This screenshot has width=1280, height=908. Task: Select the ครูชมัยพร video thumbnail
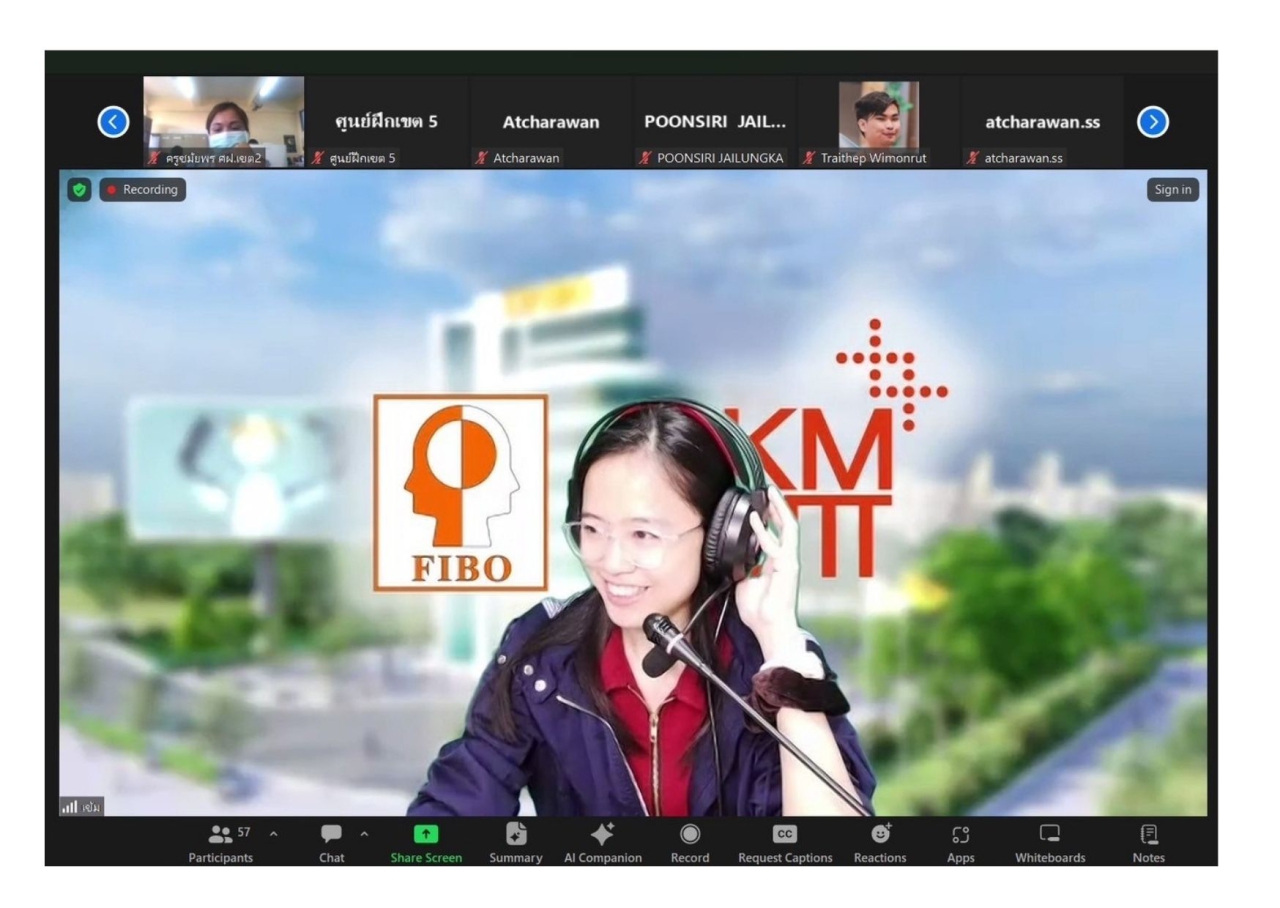click(x=224, y=121)
